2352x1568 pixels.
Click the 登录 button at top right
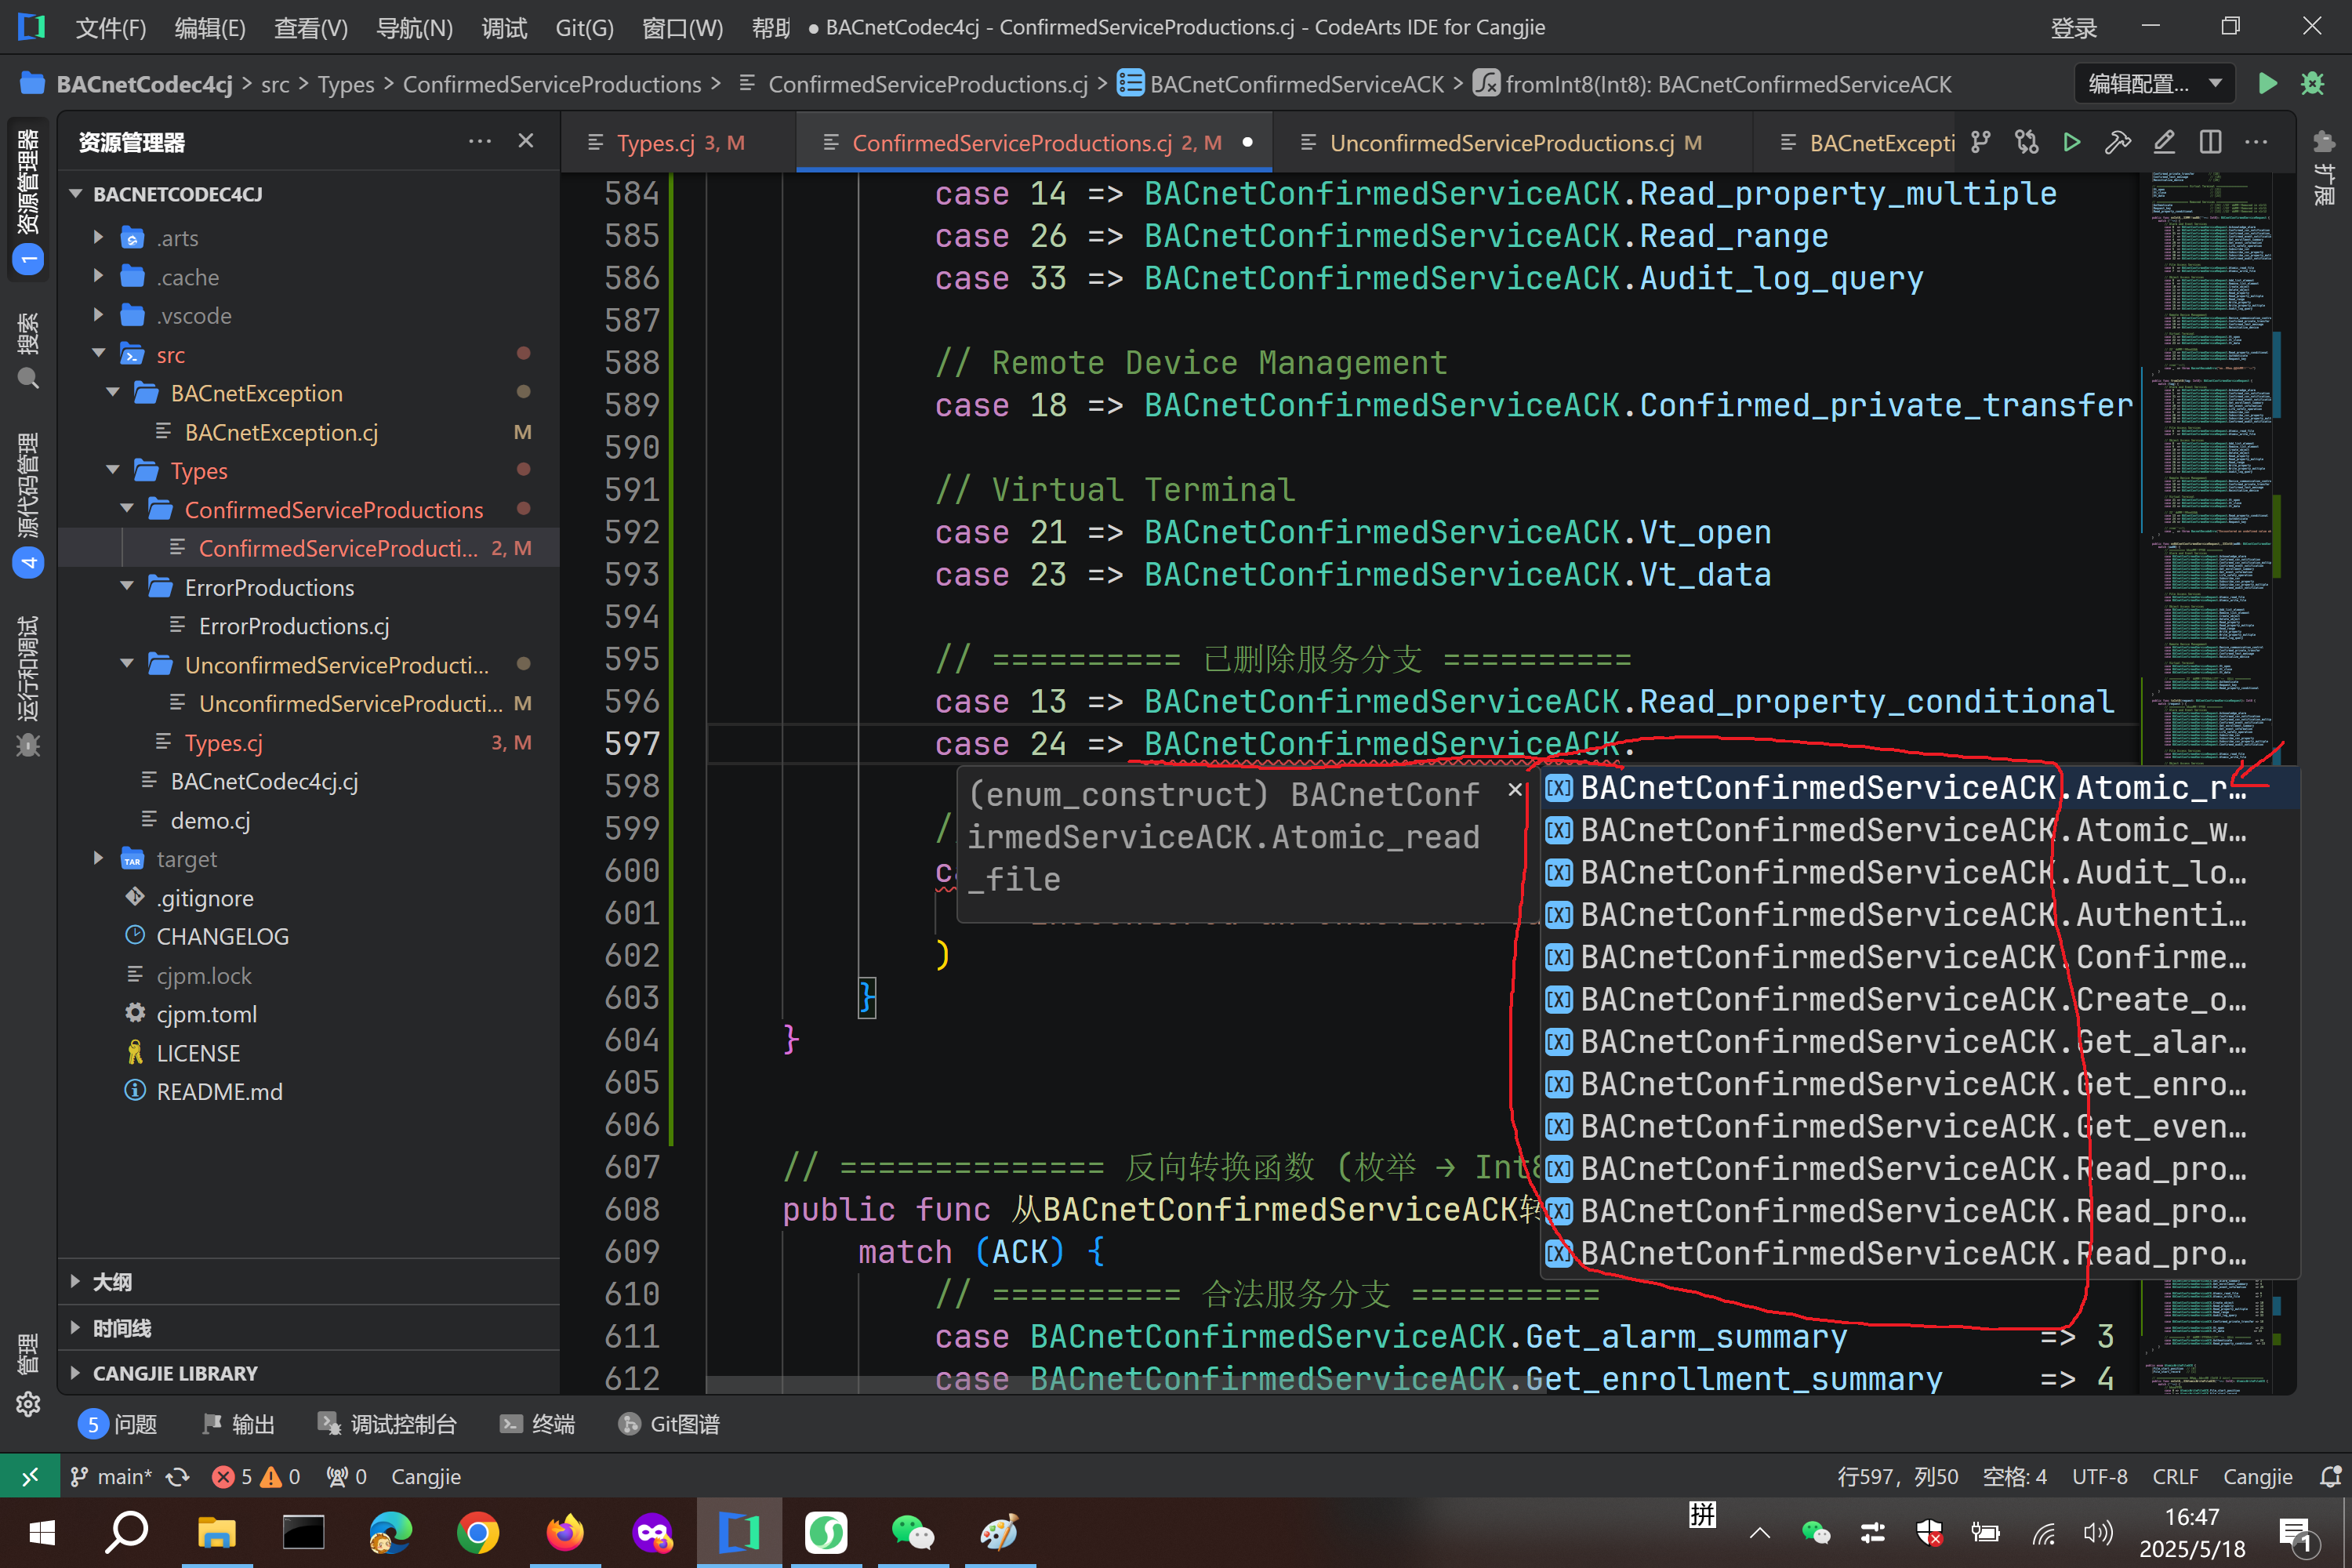tap(2073, 27)
